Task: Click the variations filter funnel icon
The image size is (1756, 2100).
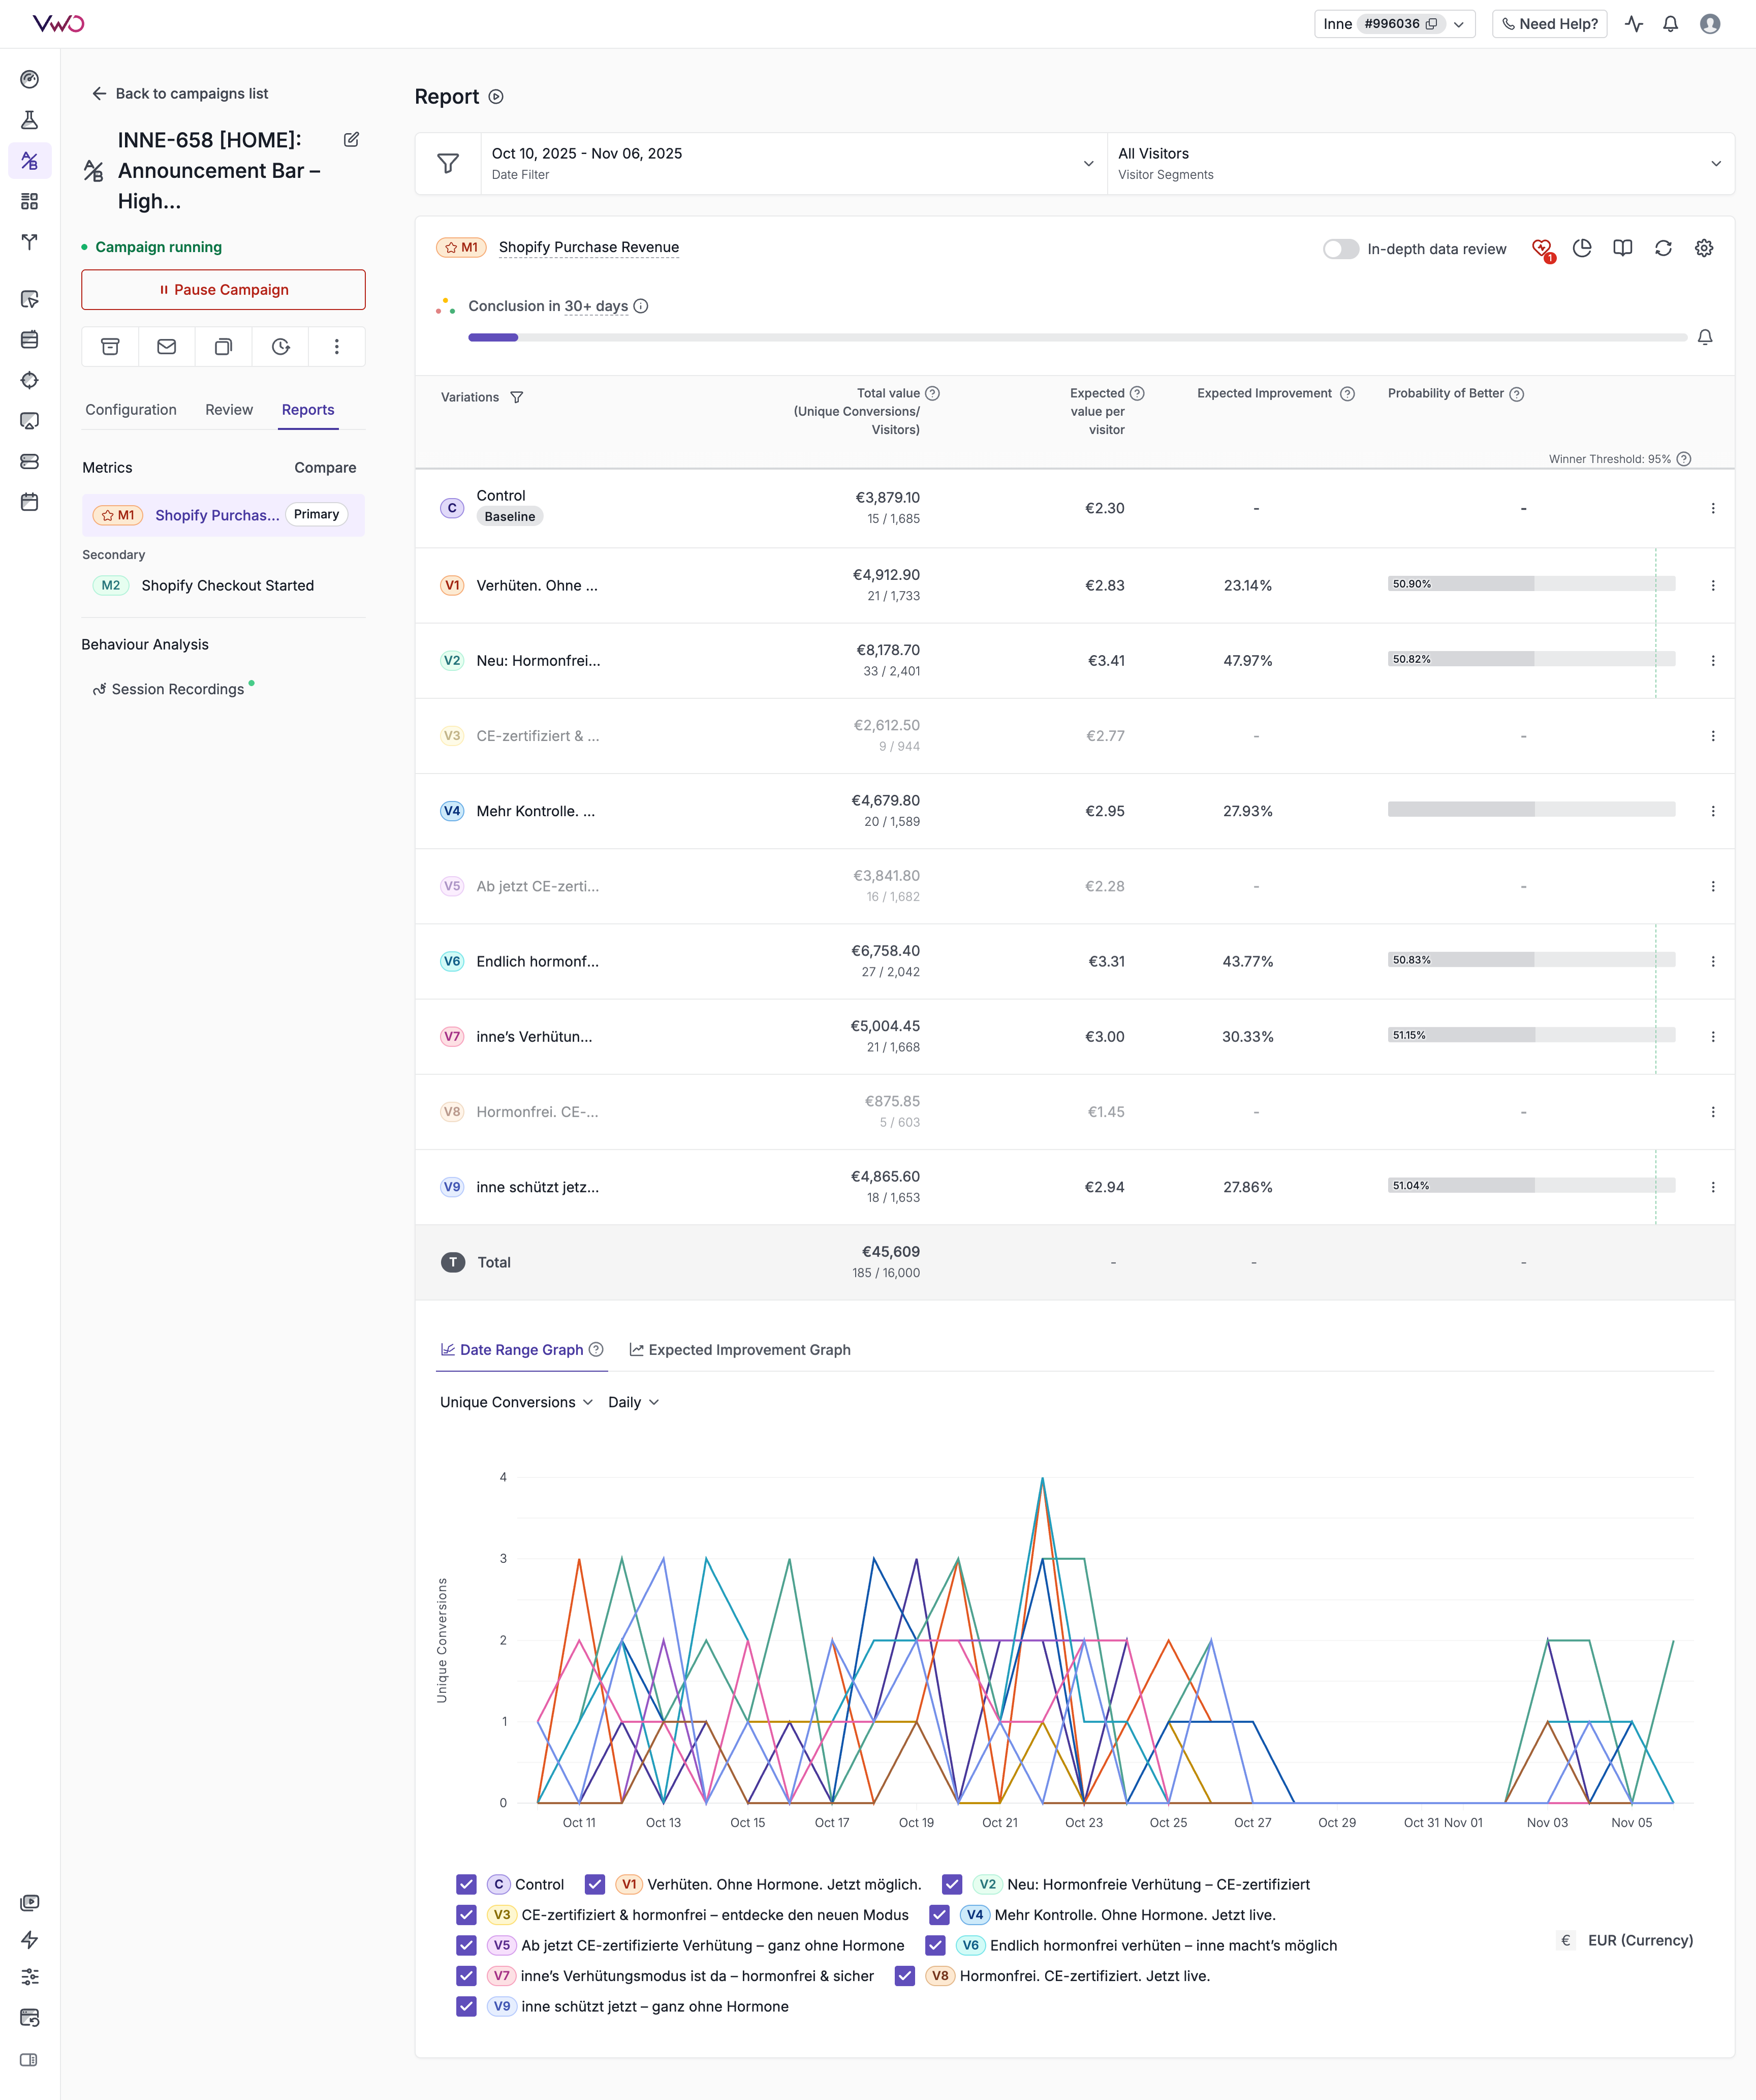Action: point(517,397)
